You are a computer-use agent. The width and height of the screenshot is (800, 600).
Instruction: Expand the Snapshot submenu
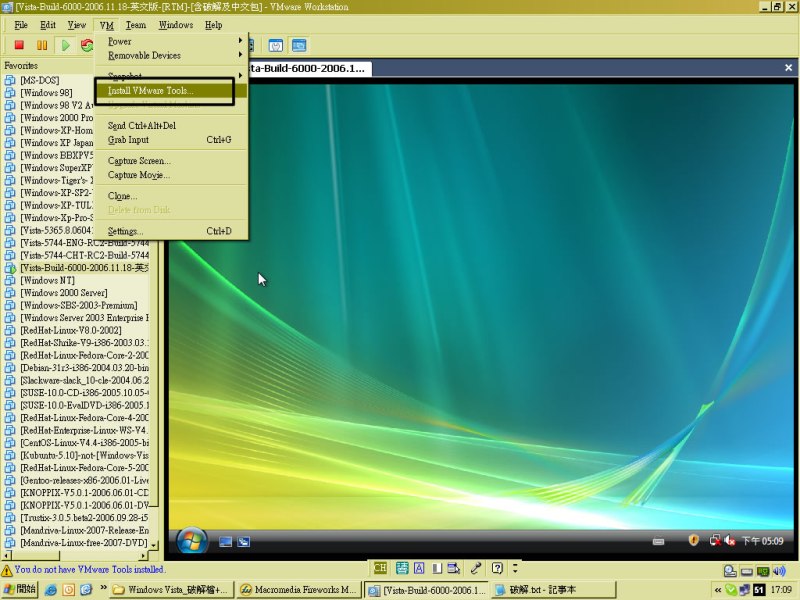[x=171, y=76]
